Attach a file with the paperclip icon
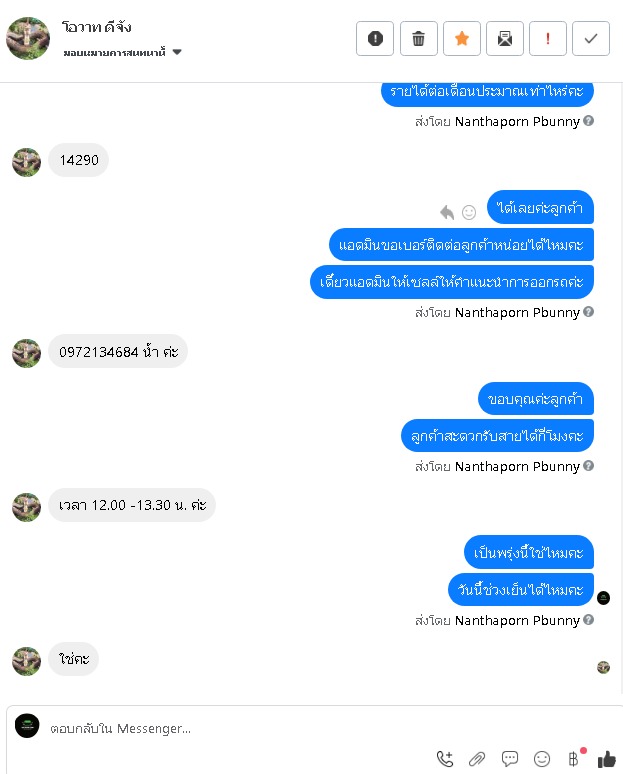Viewport: 623px width, 774px height. click(477, 759)
